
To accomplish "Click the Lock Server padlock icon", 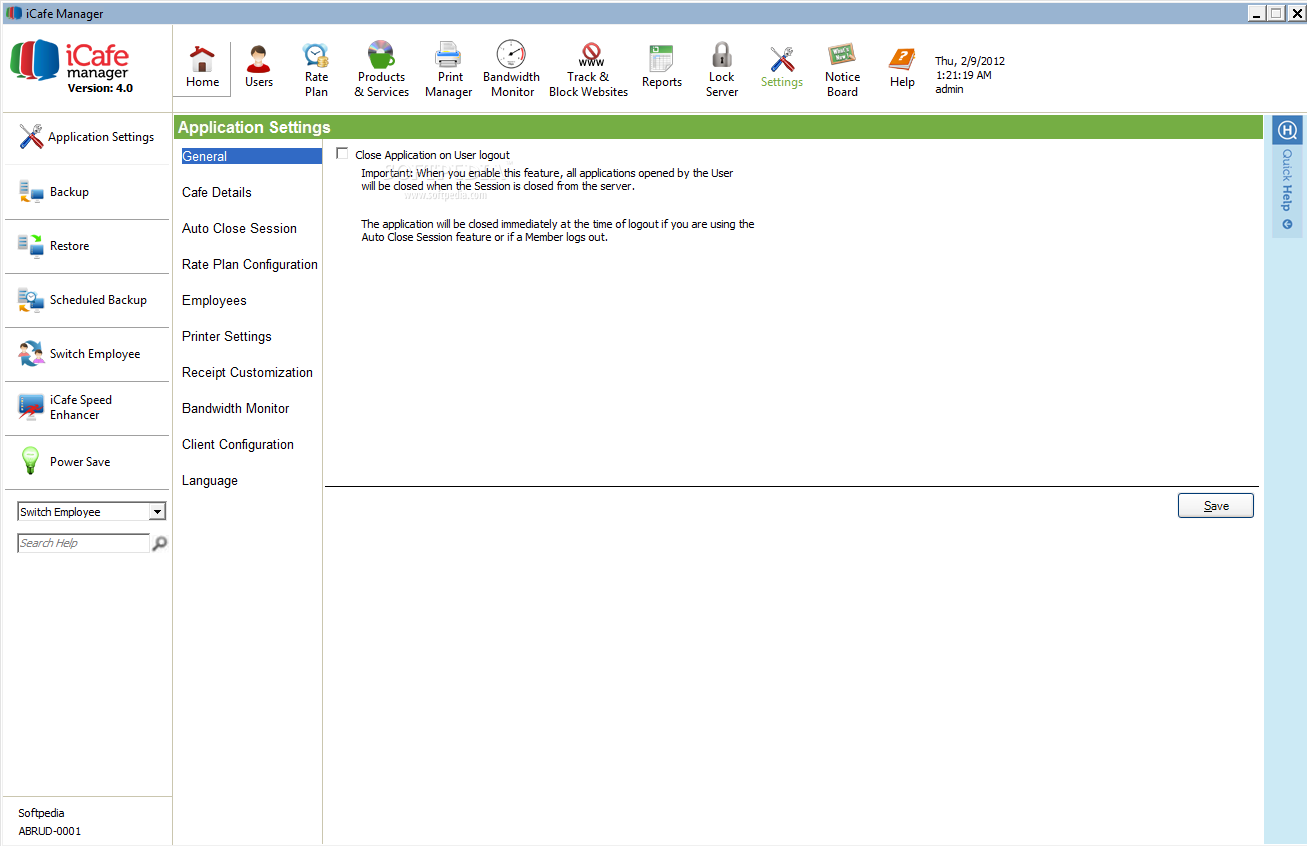I will click(x=721, y=54).
